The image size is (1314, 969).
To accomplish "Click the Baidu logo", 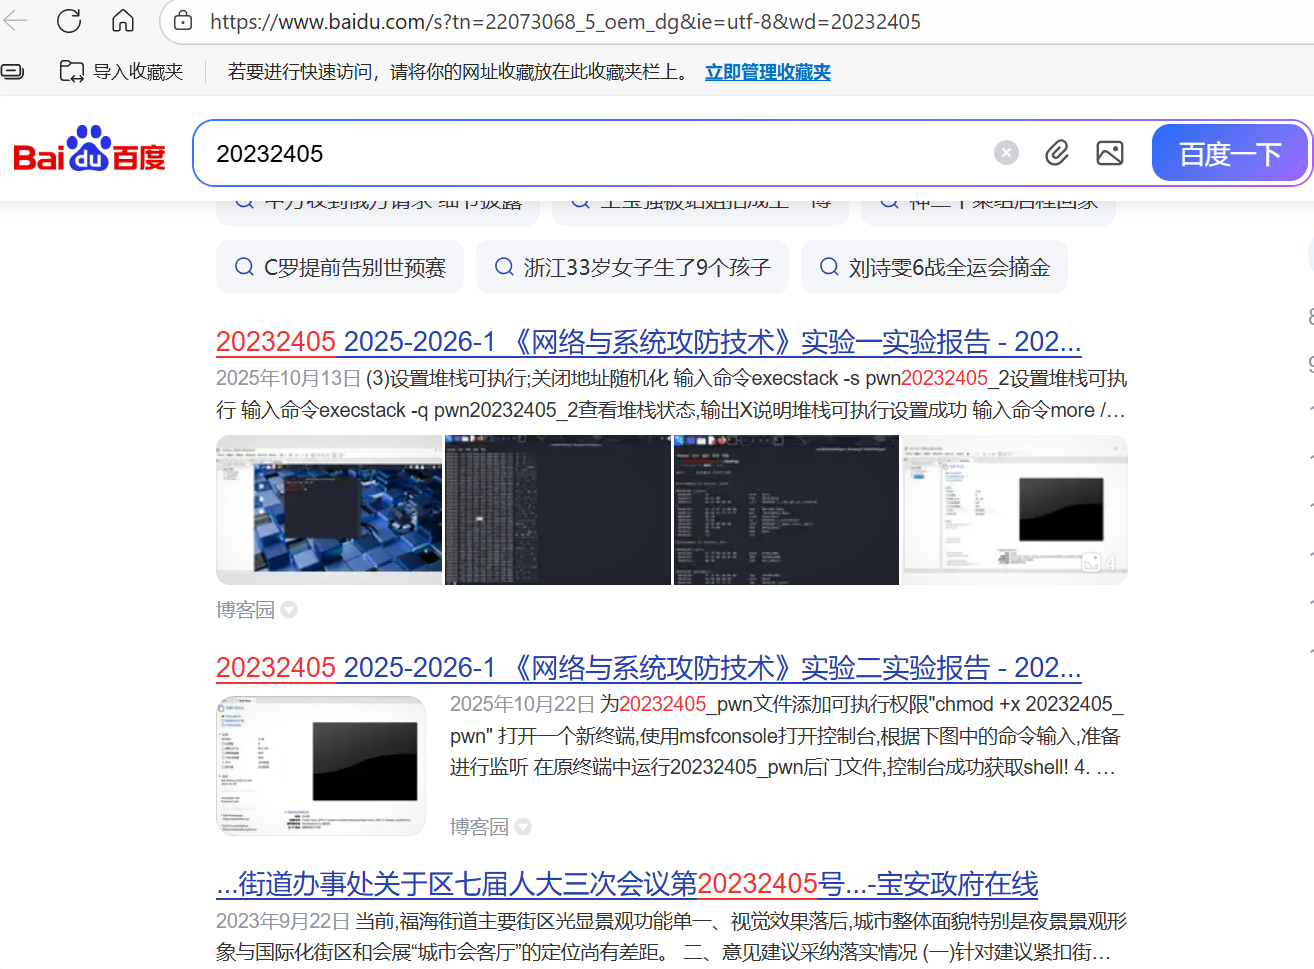I will point(89,150).
